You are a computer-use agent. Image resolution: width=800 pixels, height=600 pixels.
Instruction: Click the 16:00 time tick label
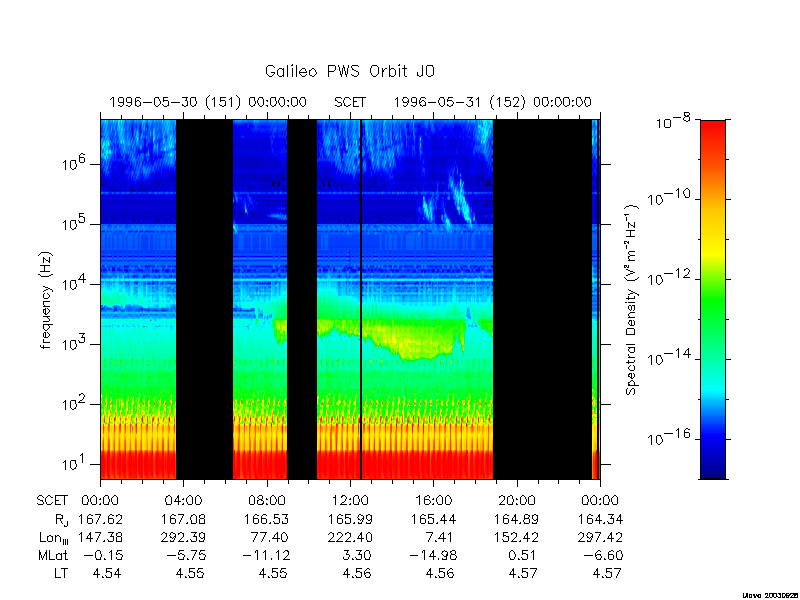(x=433, y=501)
